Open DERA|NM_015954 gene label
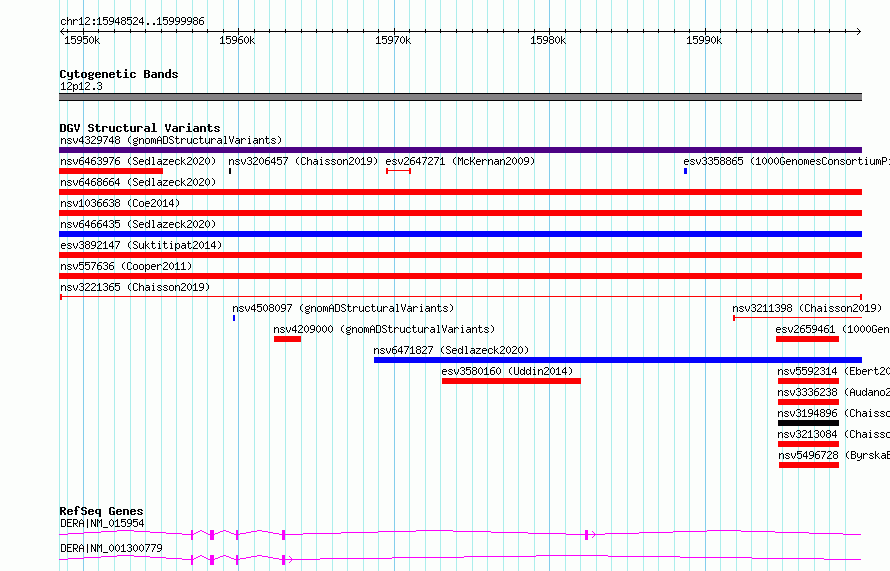 coord(102,523)
